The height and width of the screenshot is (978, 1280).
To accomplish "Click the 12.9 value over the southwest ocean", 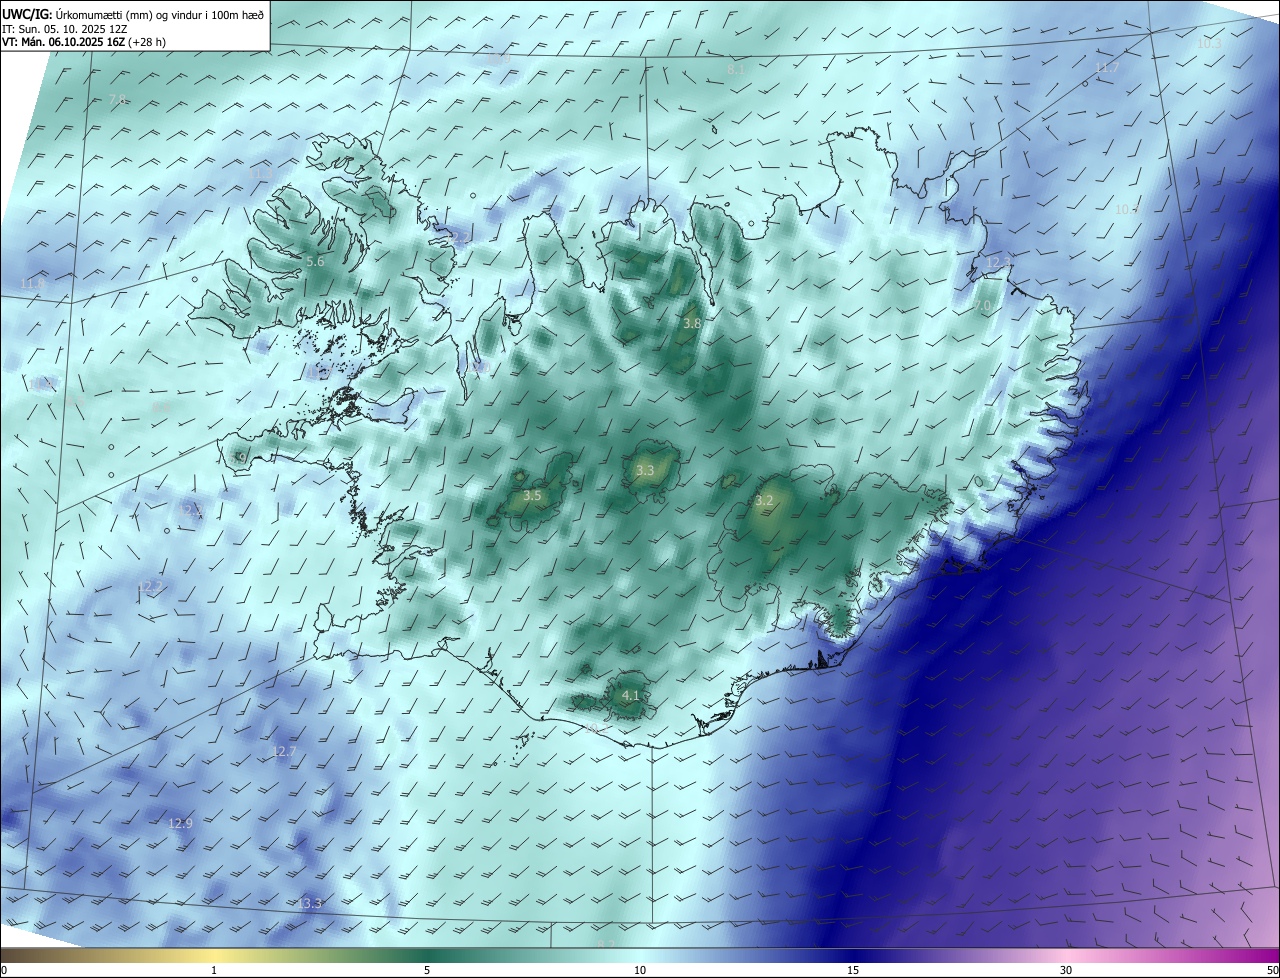I will [180, 823].
